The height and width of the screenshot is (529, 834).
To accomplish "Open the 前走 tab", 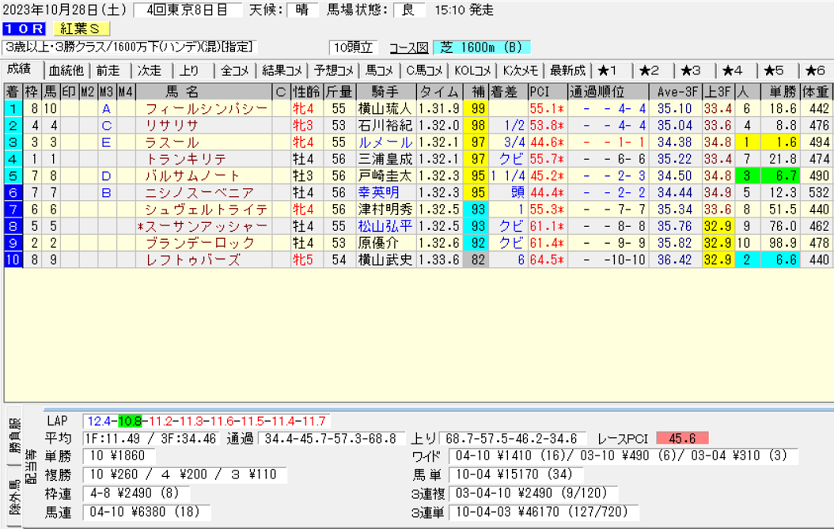I will click(x=108, y=70).
